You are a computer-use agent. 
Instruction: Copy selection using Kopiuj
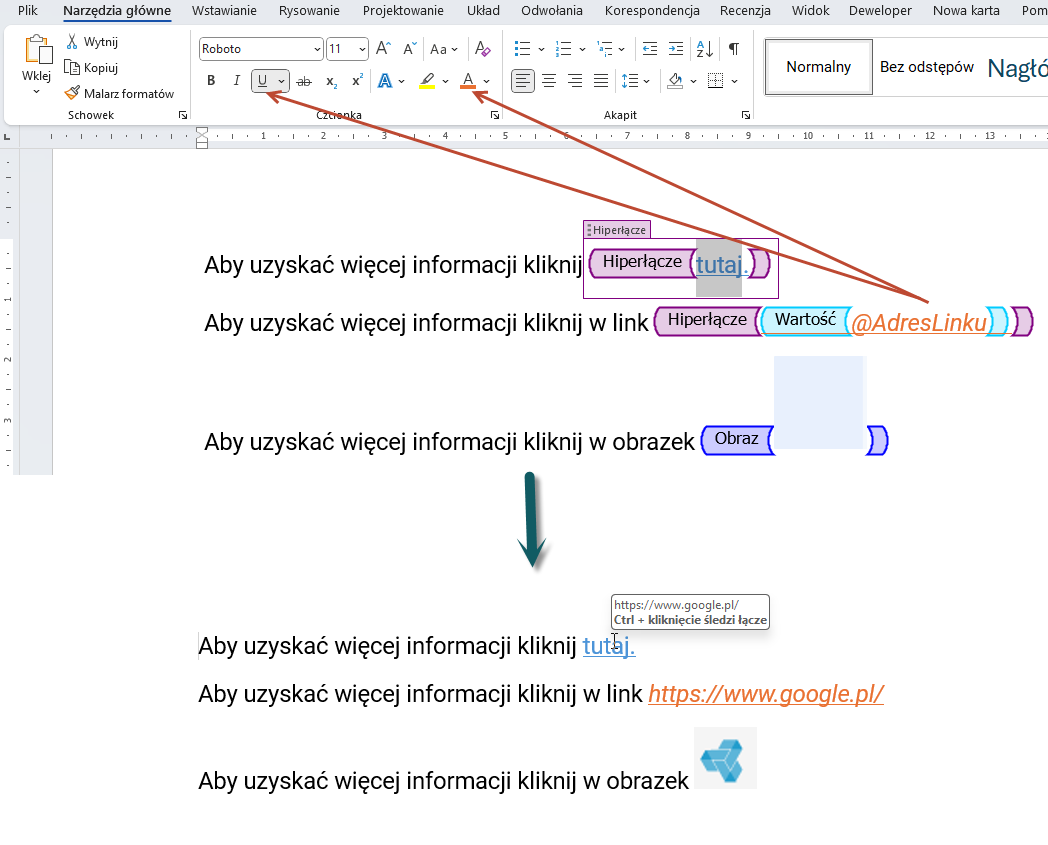click(x=91, y=68)
